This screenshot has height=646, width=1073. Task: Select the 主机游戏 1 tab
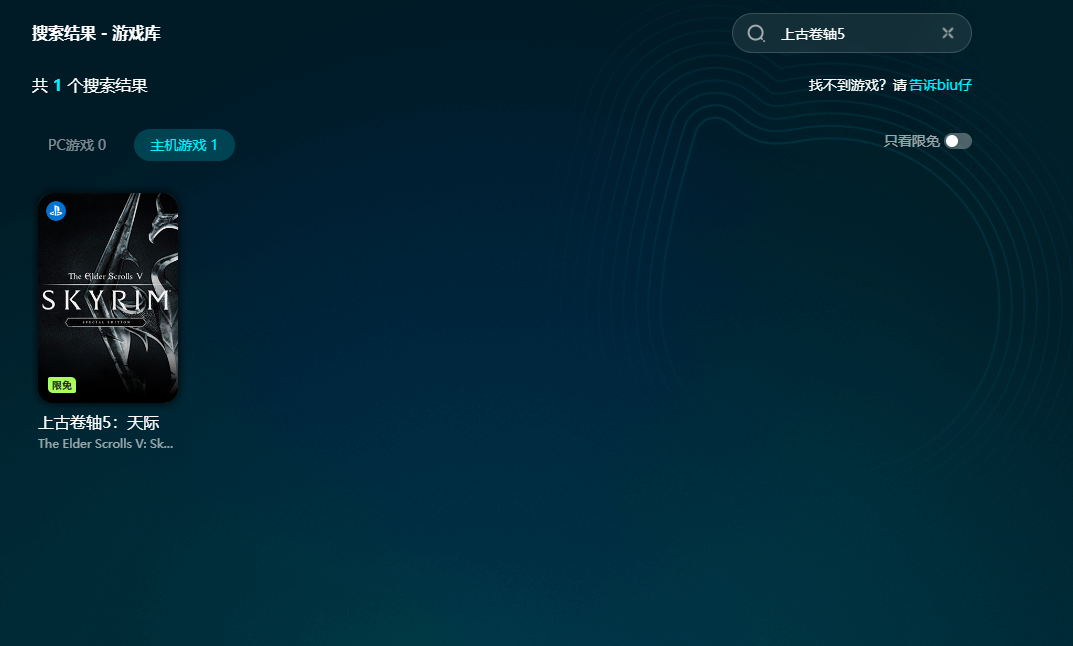tap(184, 145)
